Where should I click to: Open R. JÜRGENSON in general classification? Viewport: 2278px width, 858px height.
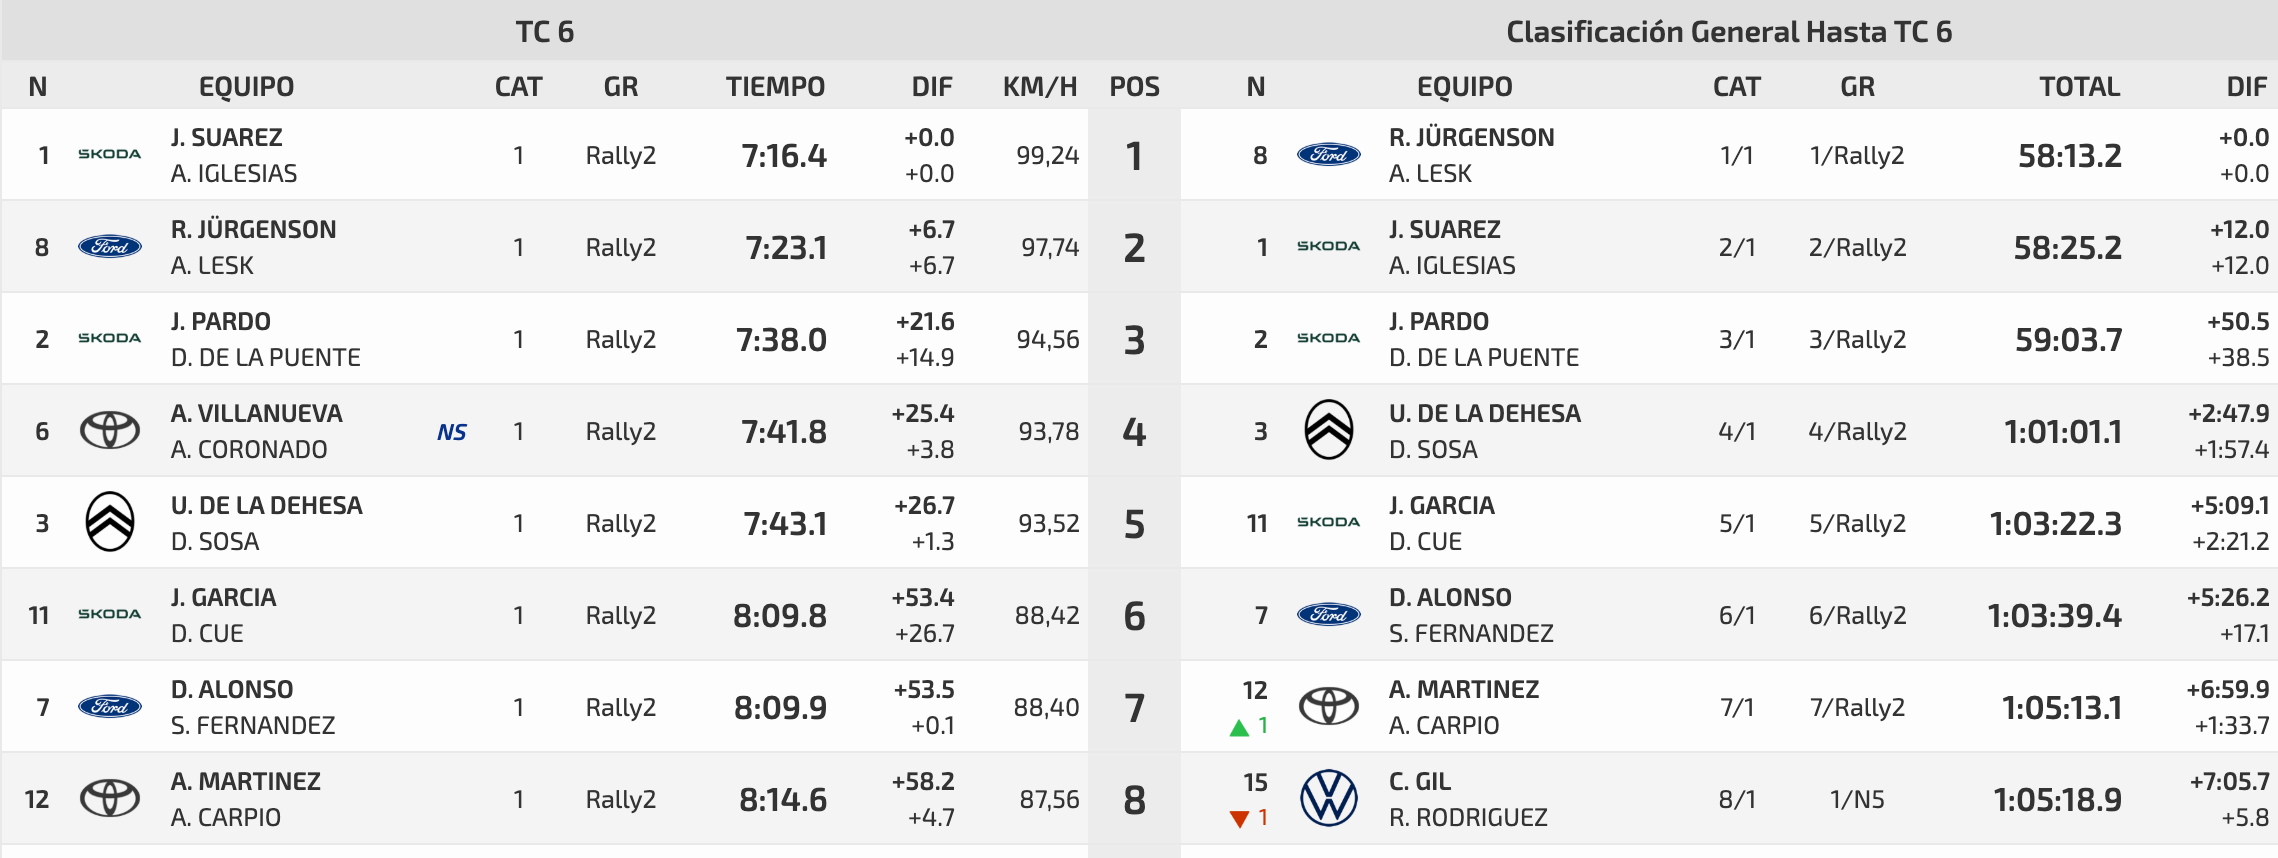point(1471,138)
